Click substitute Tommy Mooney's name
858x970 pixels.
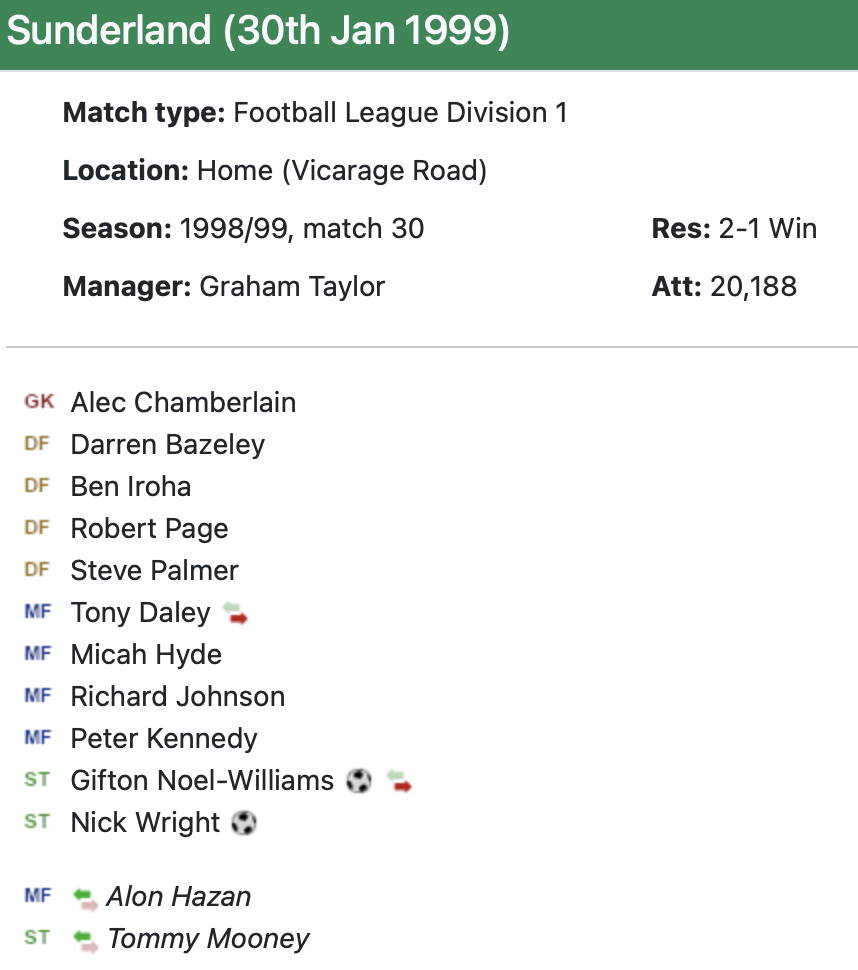(x=208, y=940)
